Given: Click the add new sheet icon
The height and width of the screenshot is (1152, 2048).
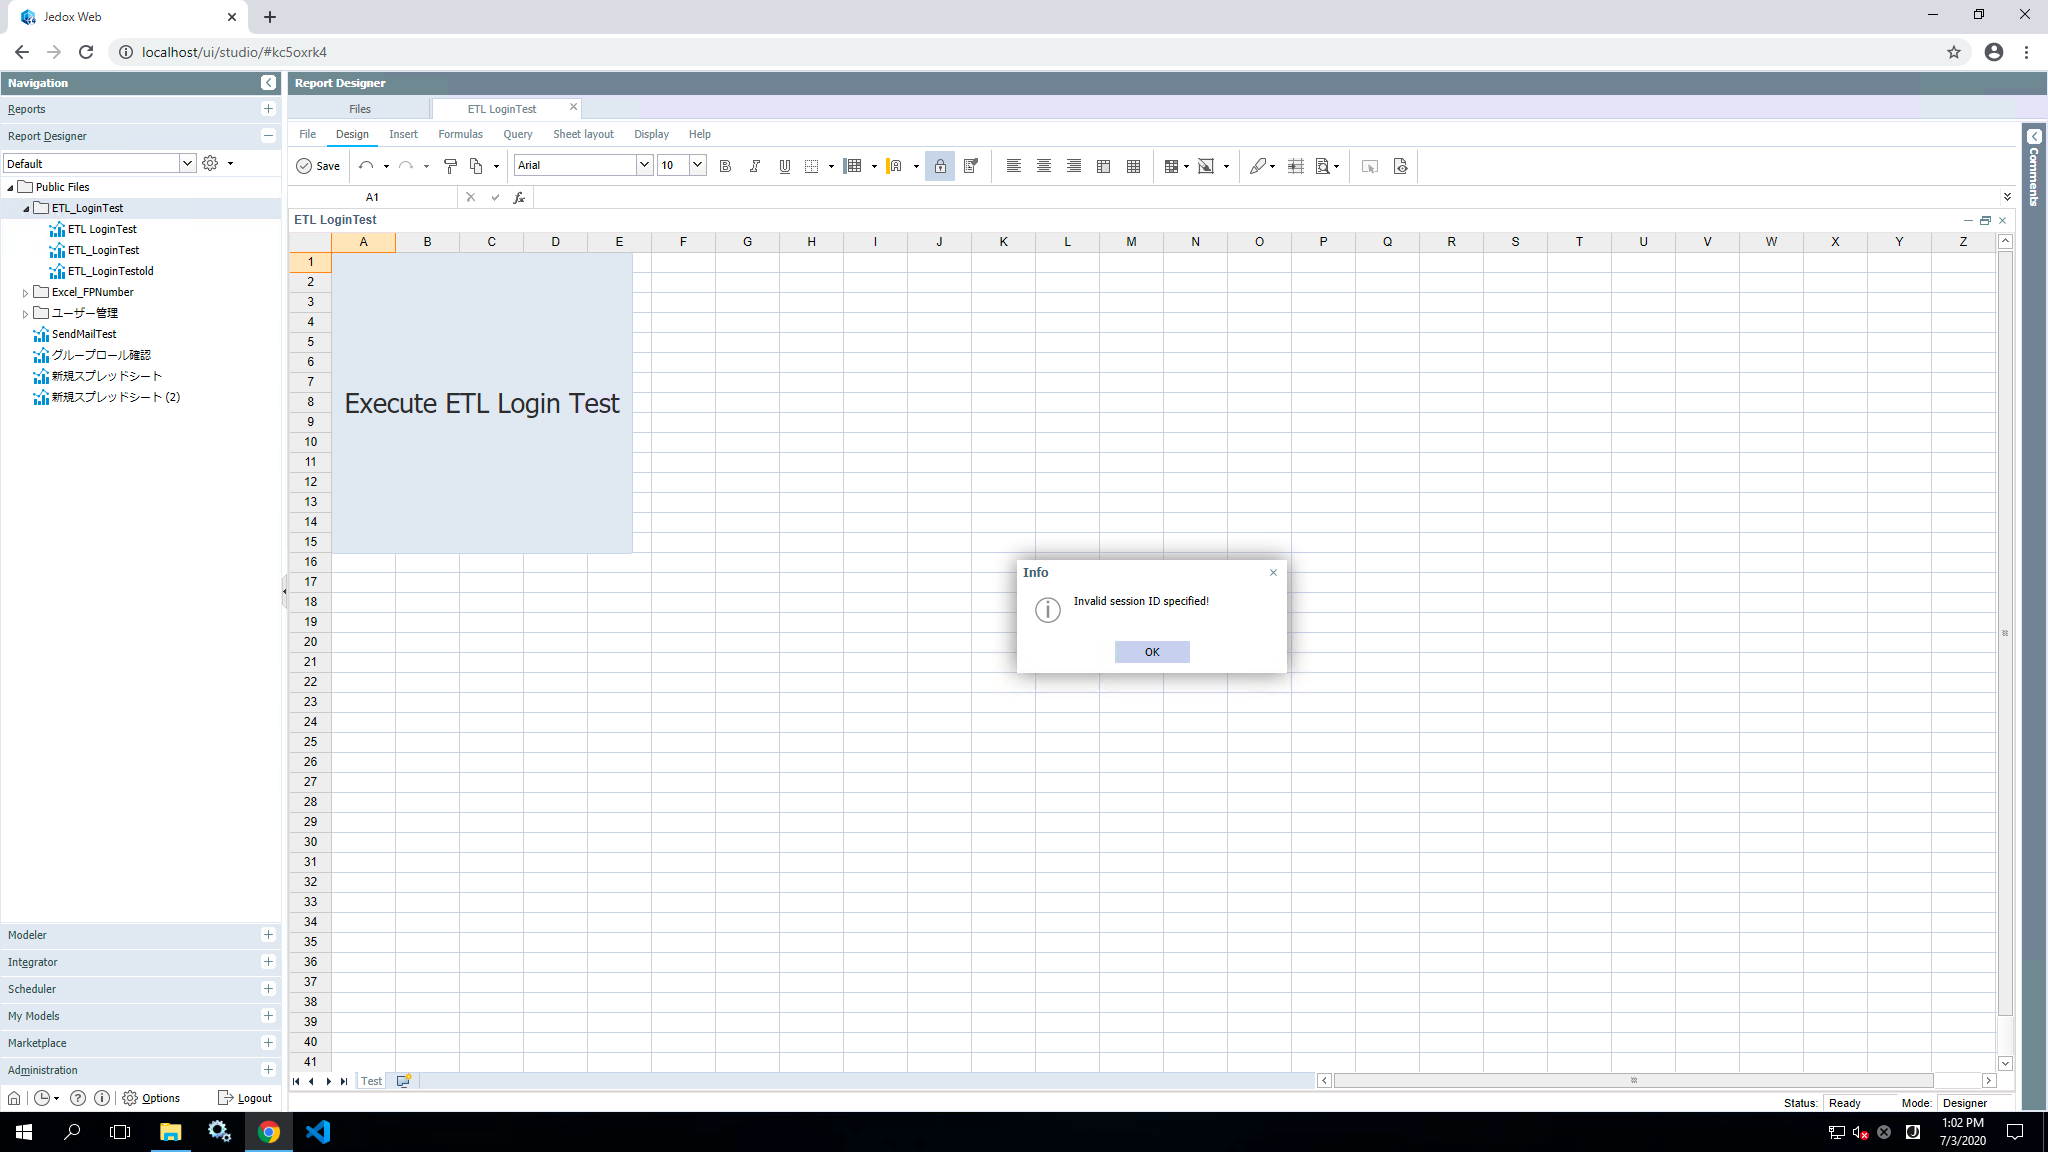Looking at the screenshot, I should coord(403,1081).
